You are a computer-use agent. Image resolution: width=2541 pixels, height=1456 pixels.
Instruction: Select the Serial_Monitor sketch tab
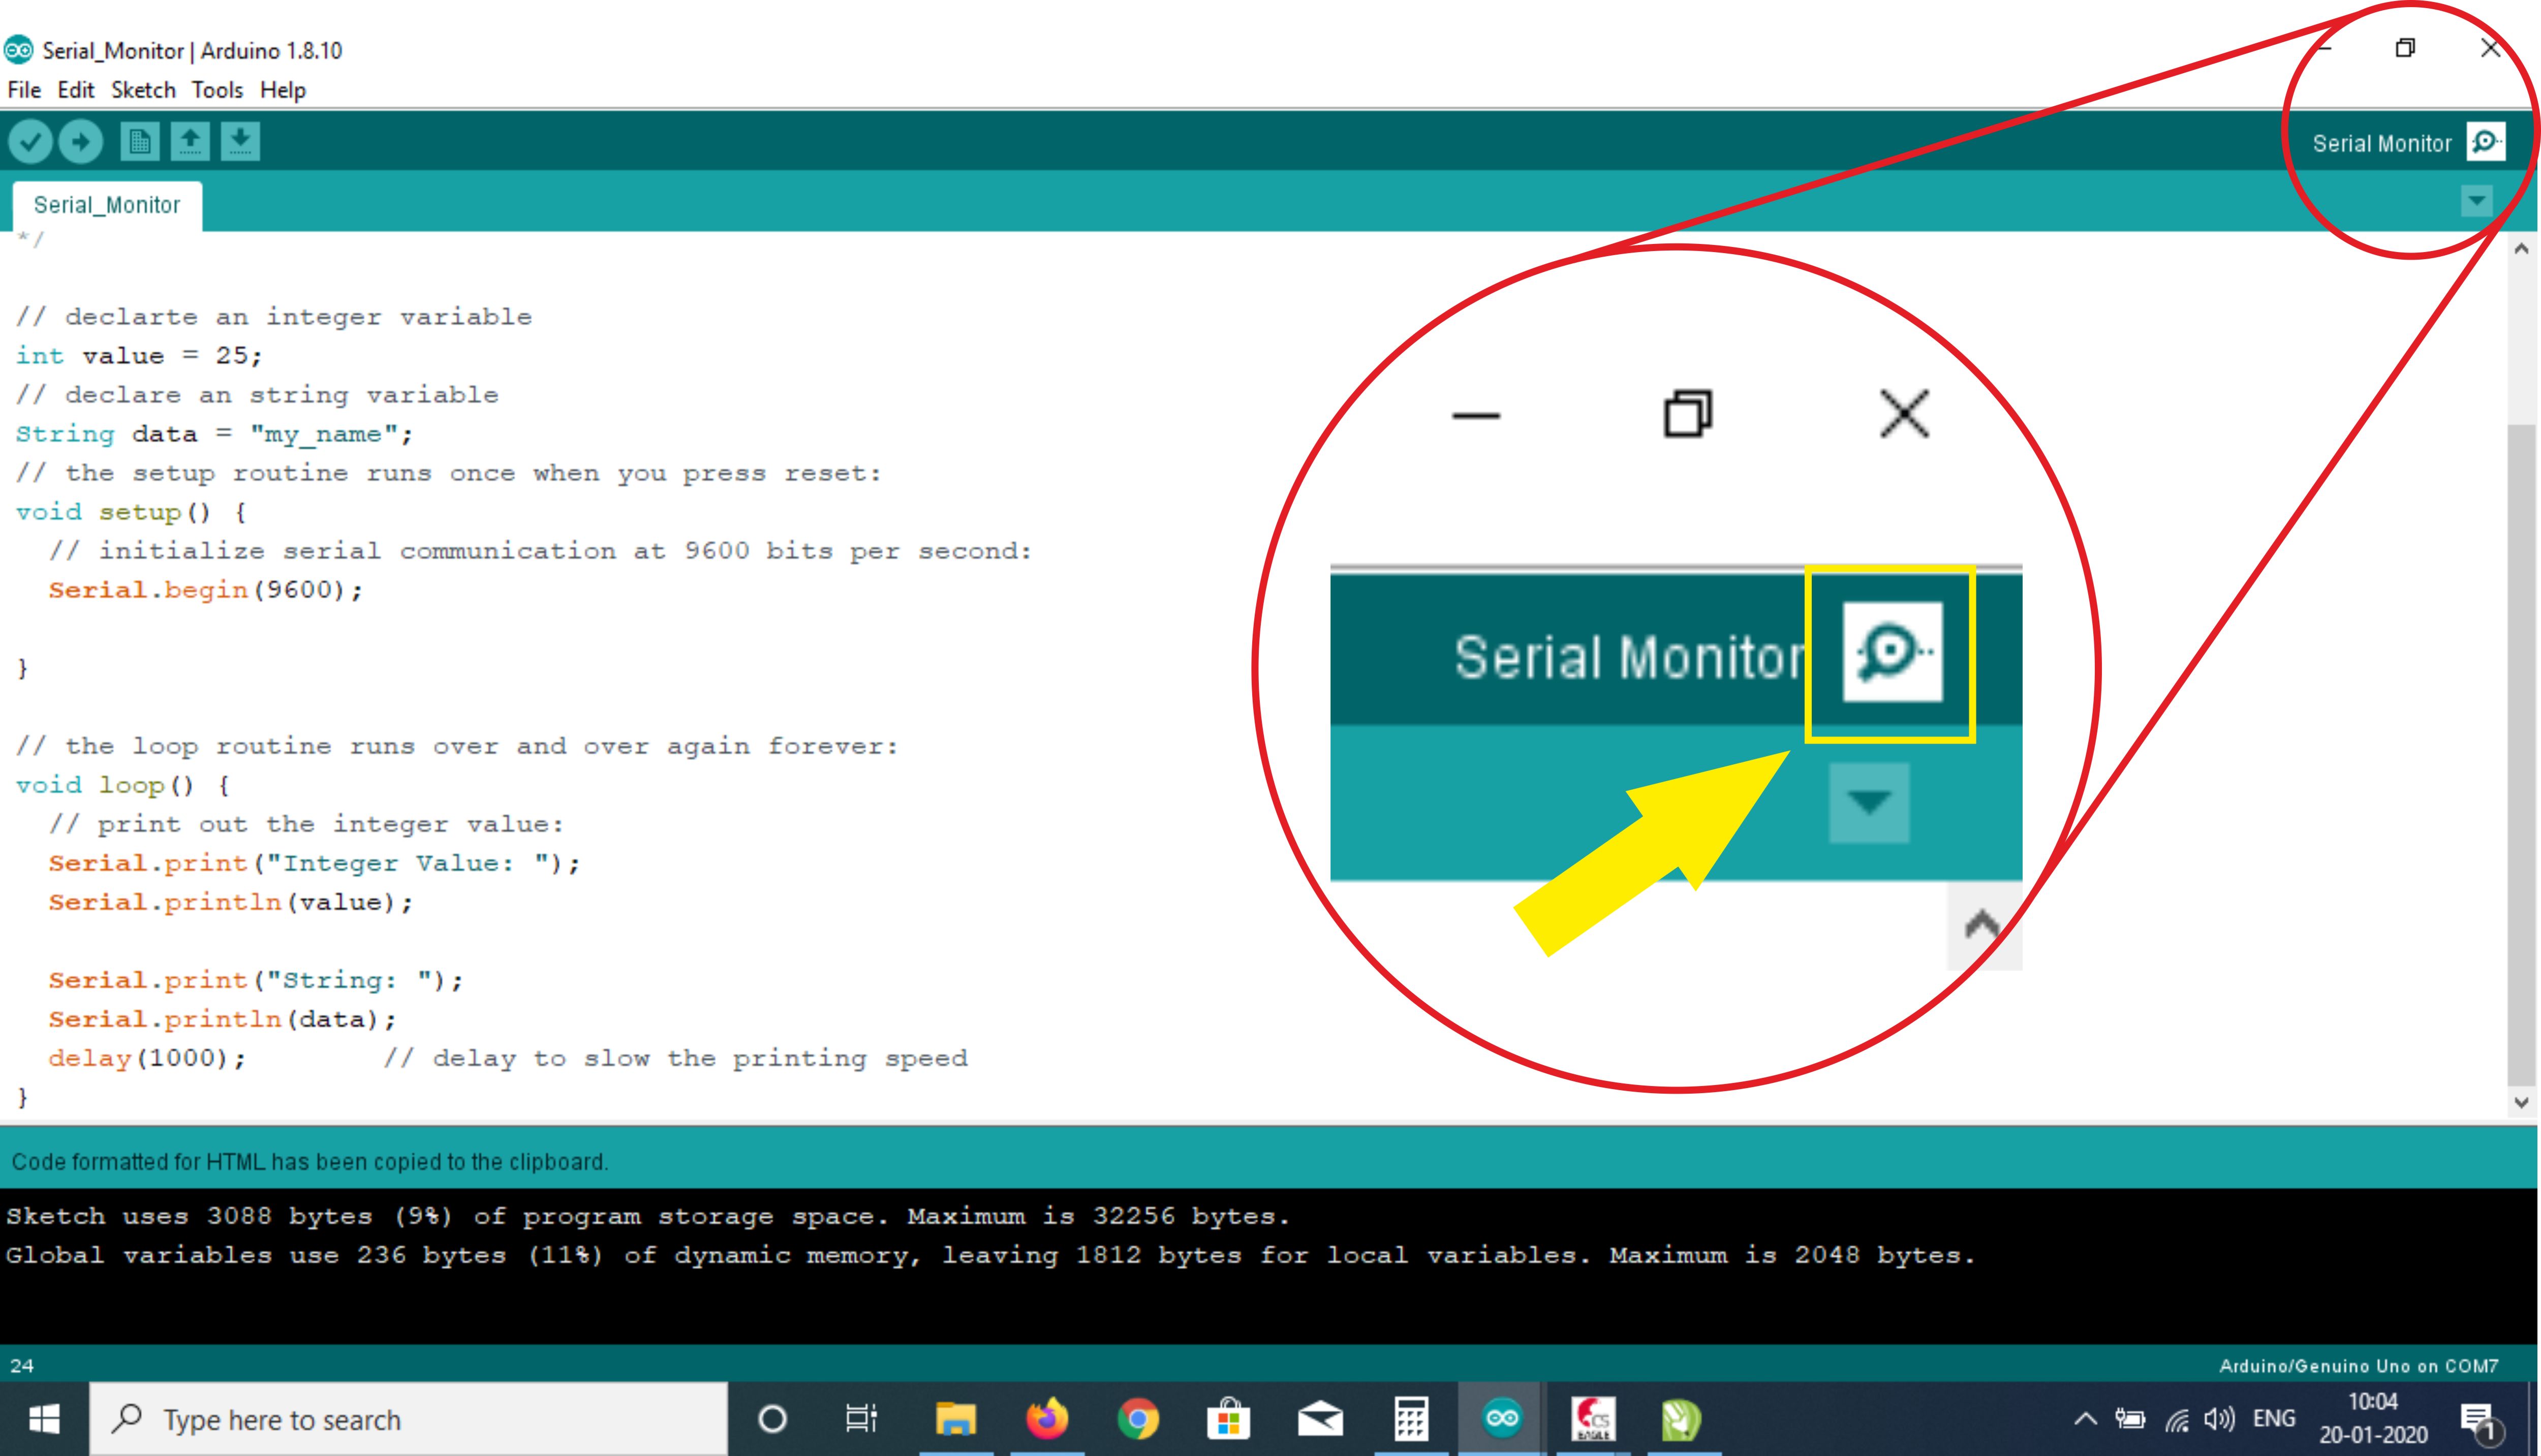pos(107,205)
